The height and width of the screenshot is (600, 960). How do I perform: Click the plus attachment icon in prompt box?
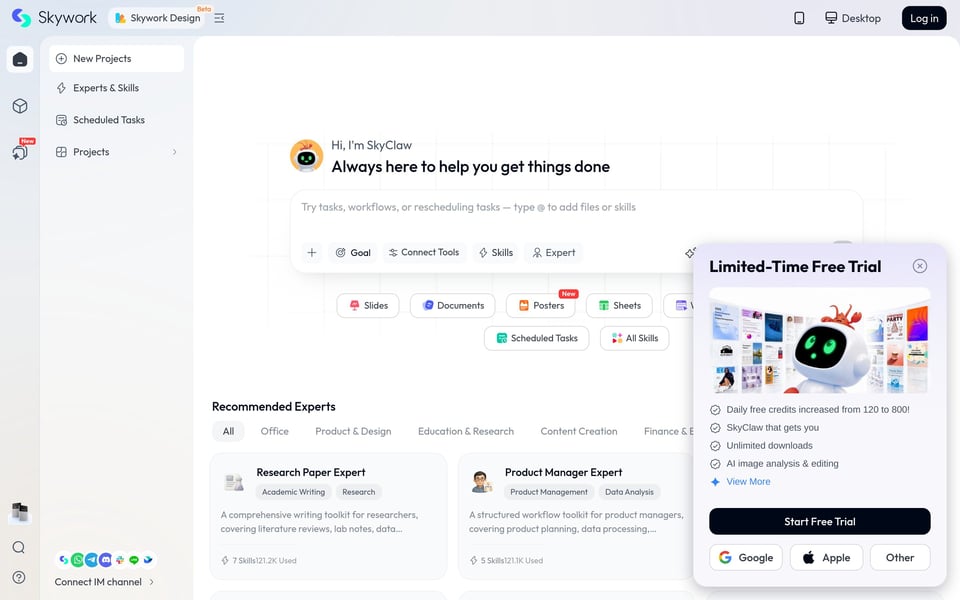[x=312, y=252]
